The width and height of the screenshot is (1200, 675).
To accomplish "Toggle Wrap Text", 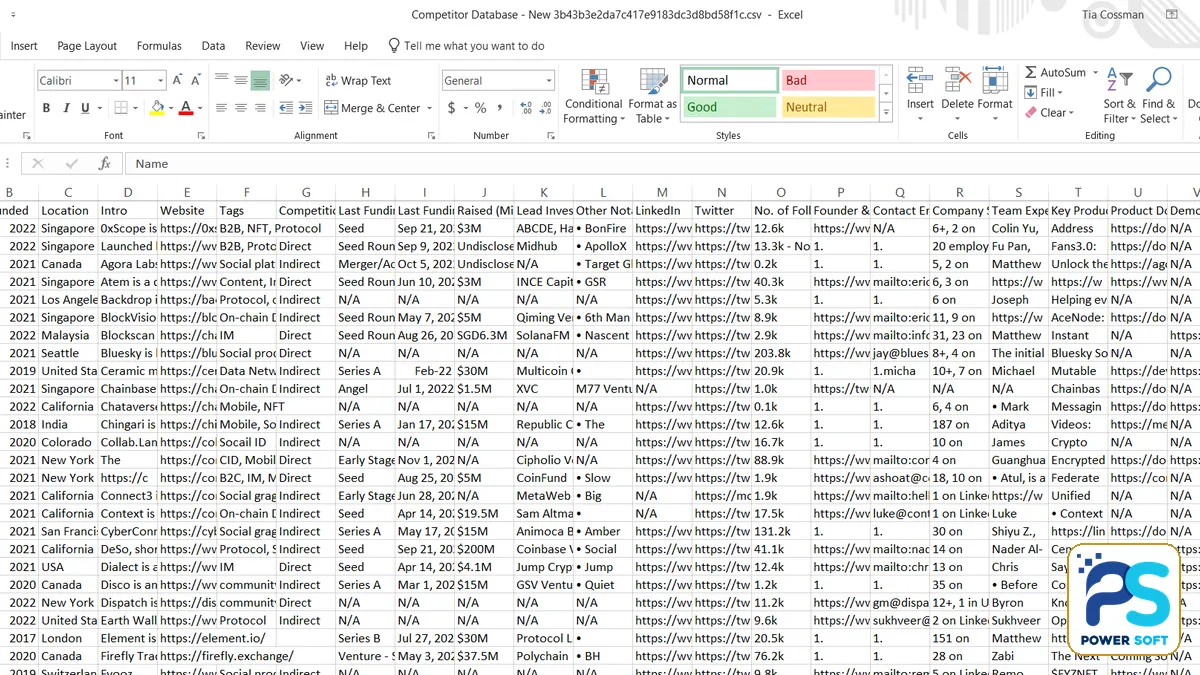I will (x=358, y=81).
